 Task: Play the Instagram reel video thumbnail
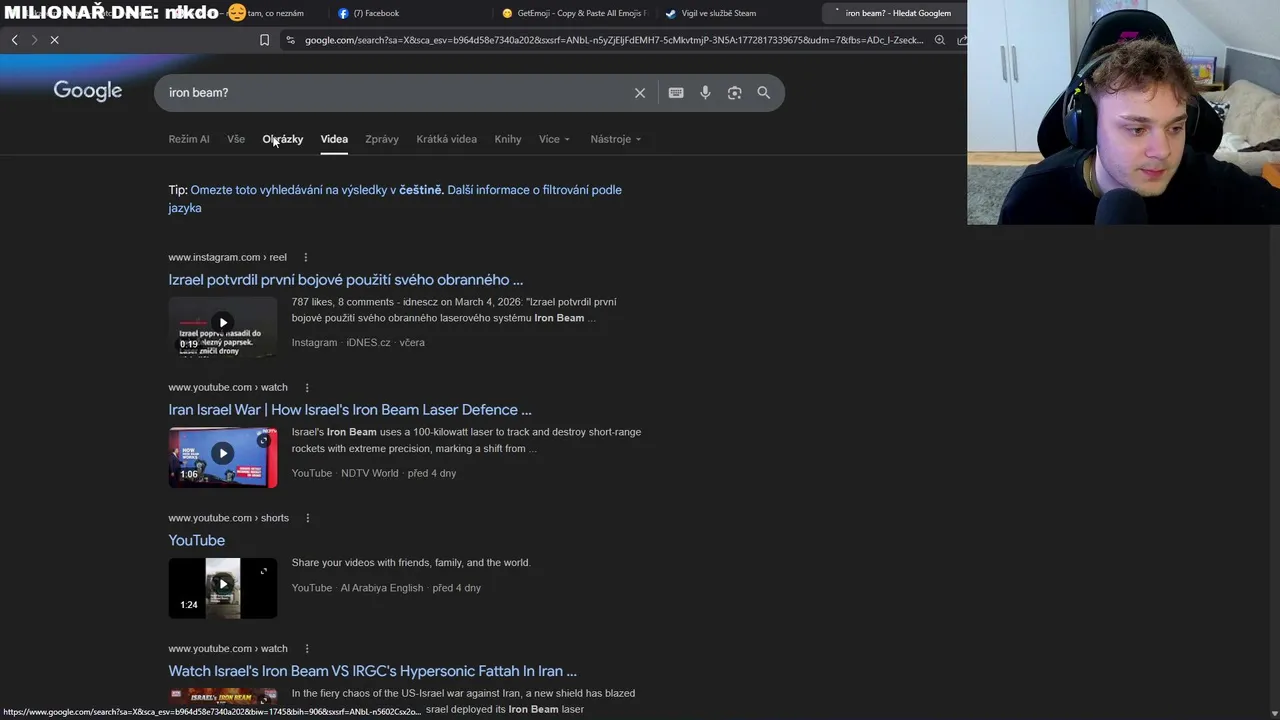coord(223,327)
